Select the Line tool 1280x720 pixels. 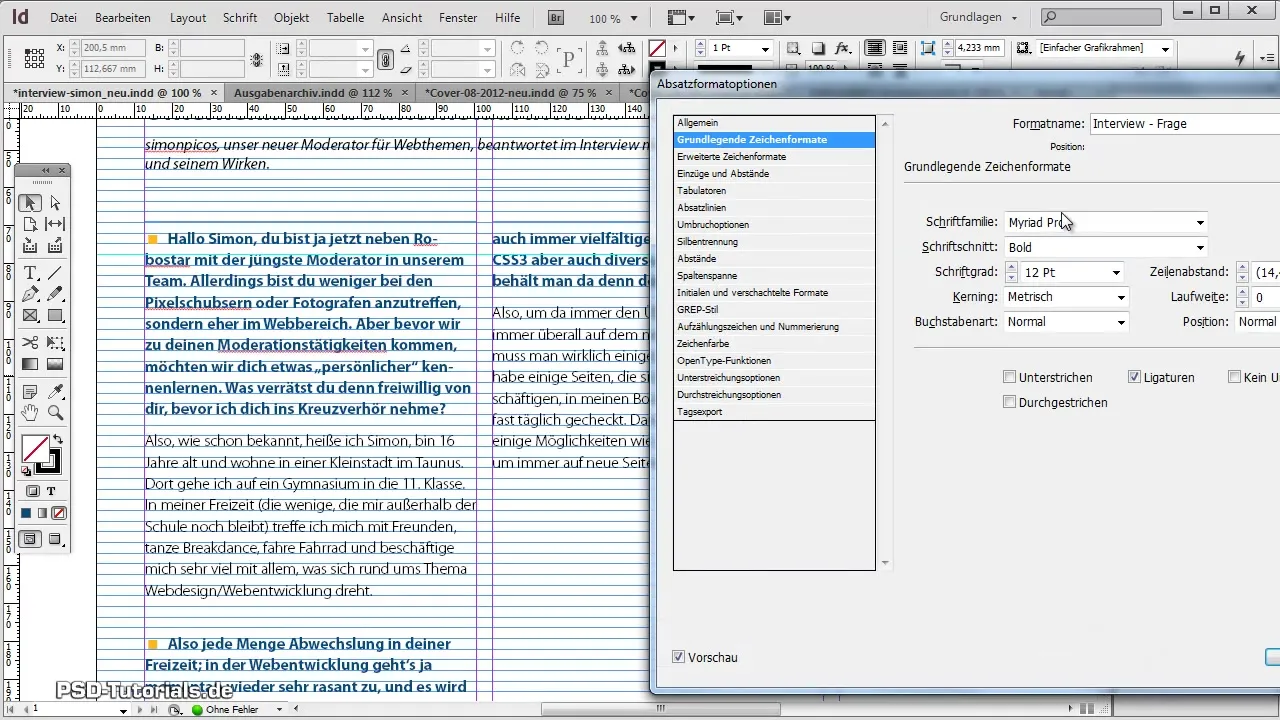pyautogui.click(x=55, y=273)
